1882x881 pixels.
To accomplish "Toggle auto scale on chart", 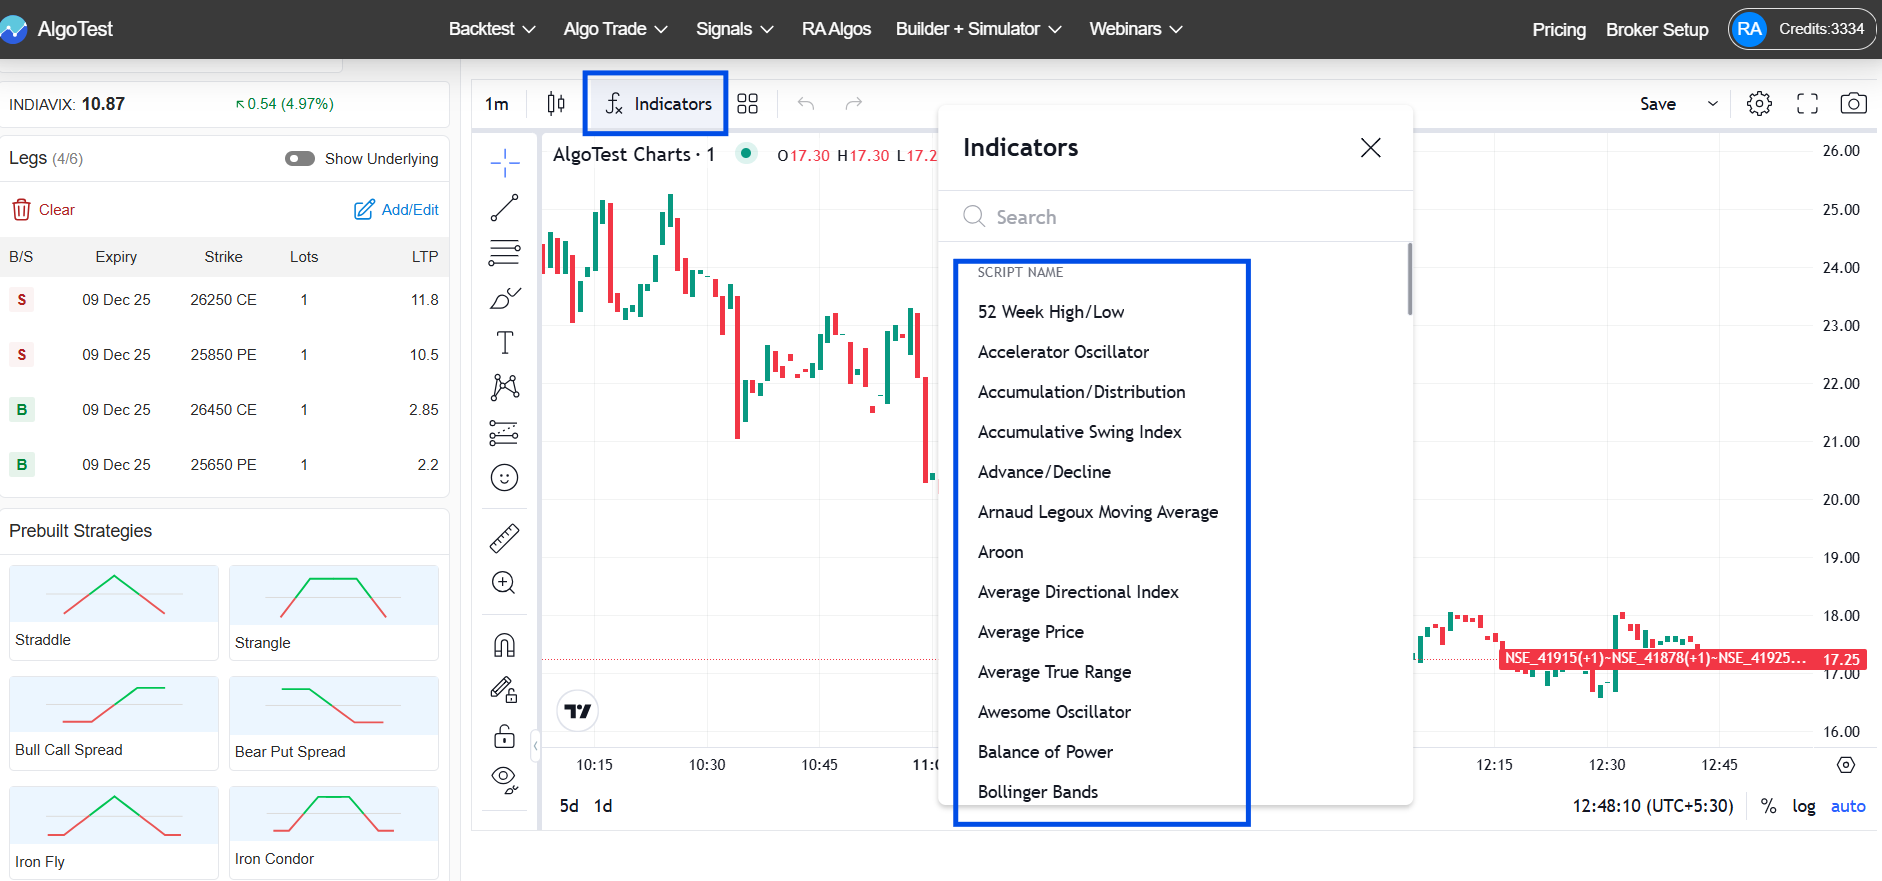I will point(1847,806).
